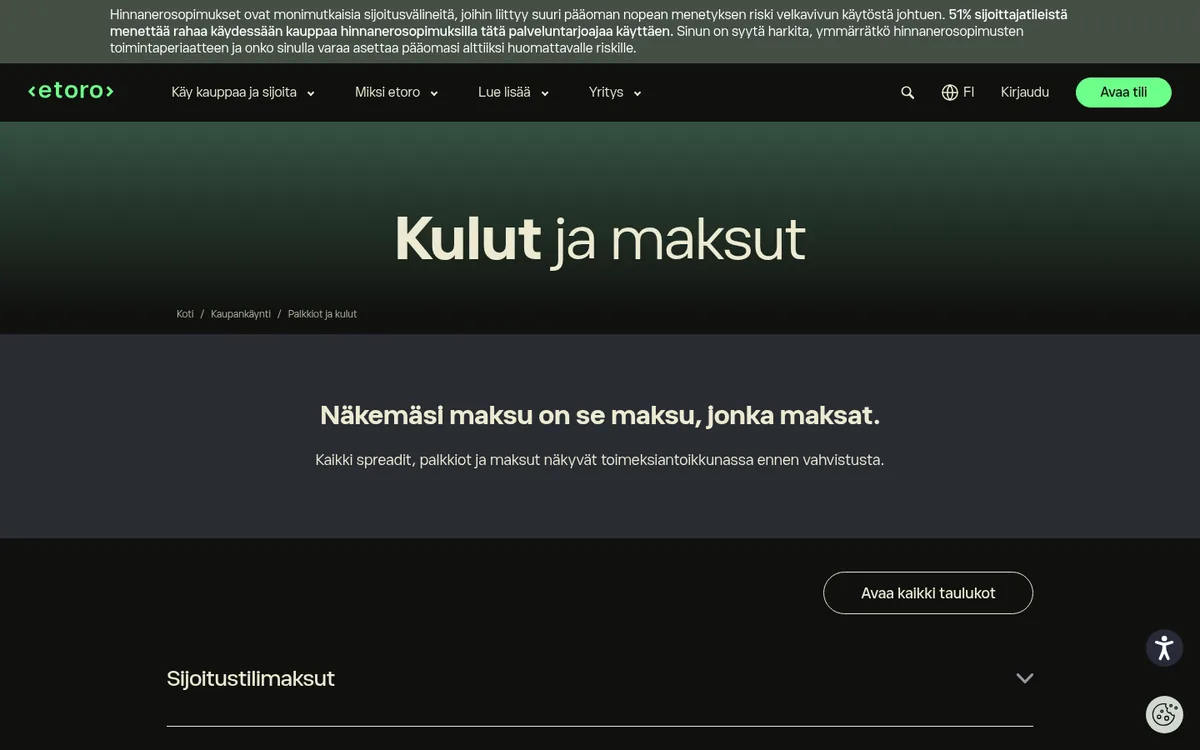
Task: Click the Kulut ja maksut title
Action: [x=600, y=239]
